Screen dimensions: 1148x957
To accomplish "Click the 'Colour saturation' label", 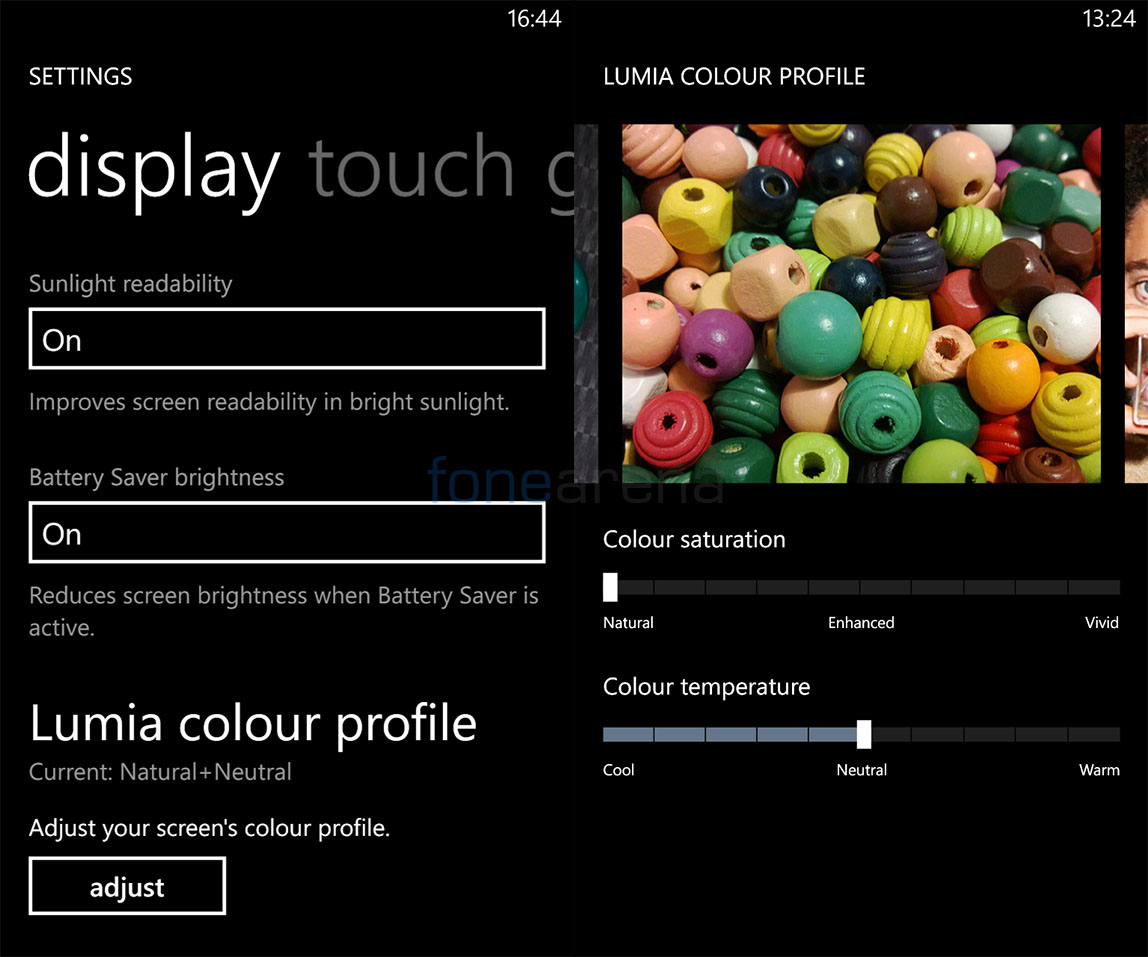I will (694, 540).
